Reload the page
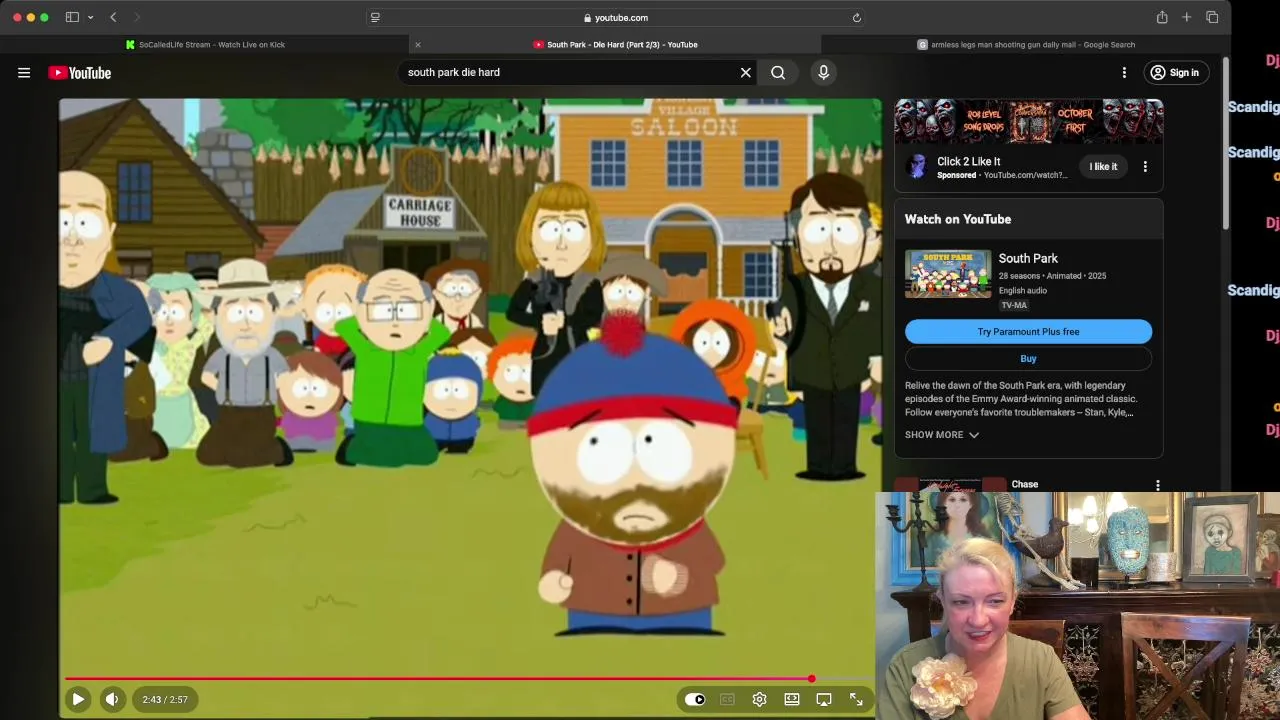The width and height of the screenshot is (1280, 720). (856, 17)
